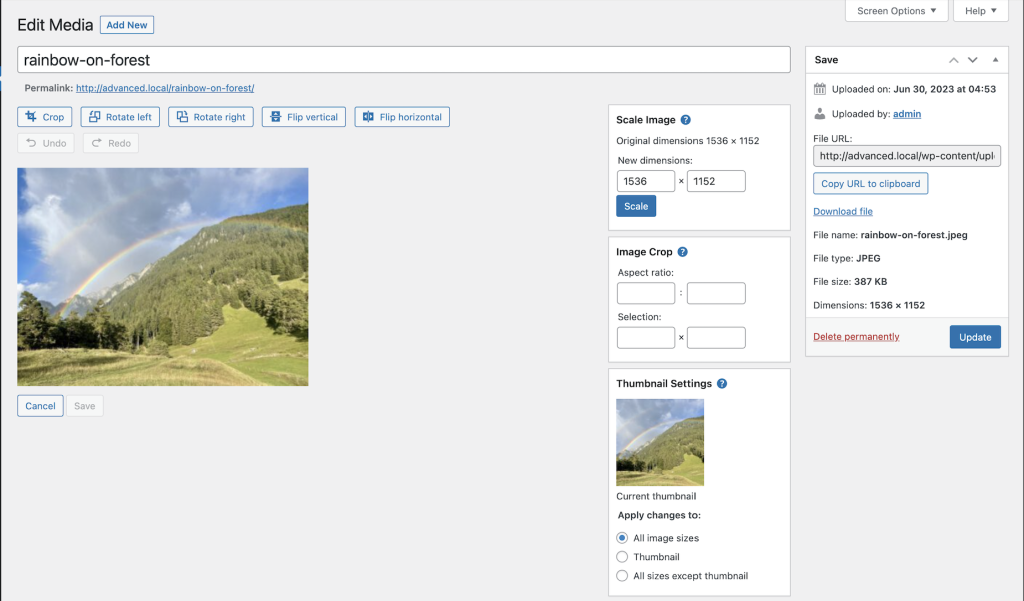Open the Screen Options dropdown
Viewport: 1024px width, 601px height.
click(x=897, y=11)
